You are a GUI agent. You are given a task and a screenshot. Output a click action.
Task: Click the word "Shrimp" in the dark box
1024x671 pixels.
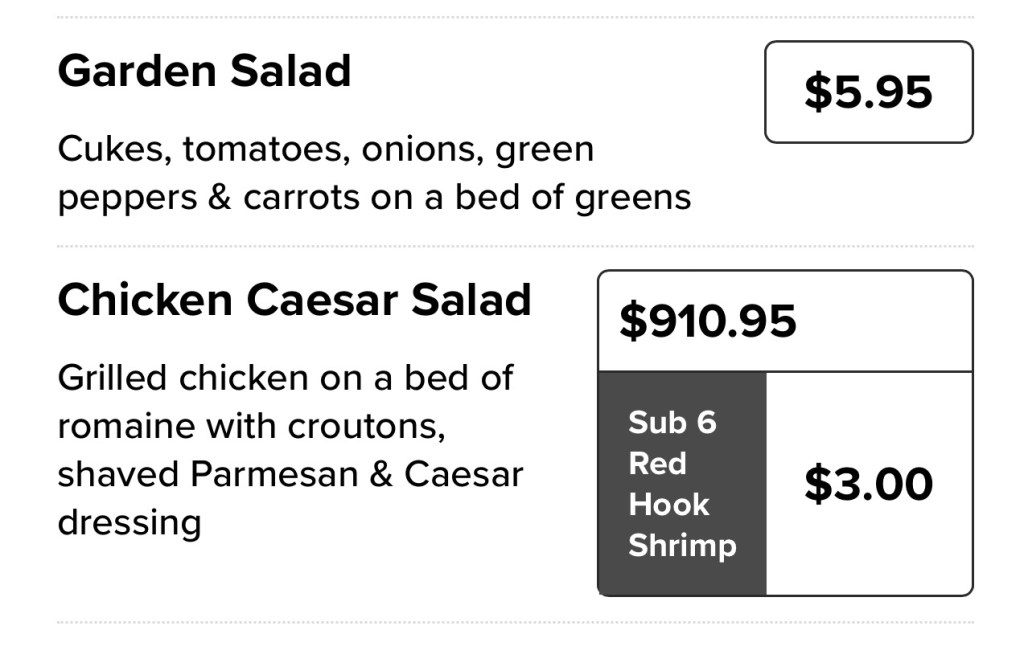pos(682,546)
